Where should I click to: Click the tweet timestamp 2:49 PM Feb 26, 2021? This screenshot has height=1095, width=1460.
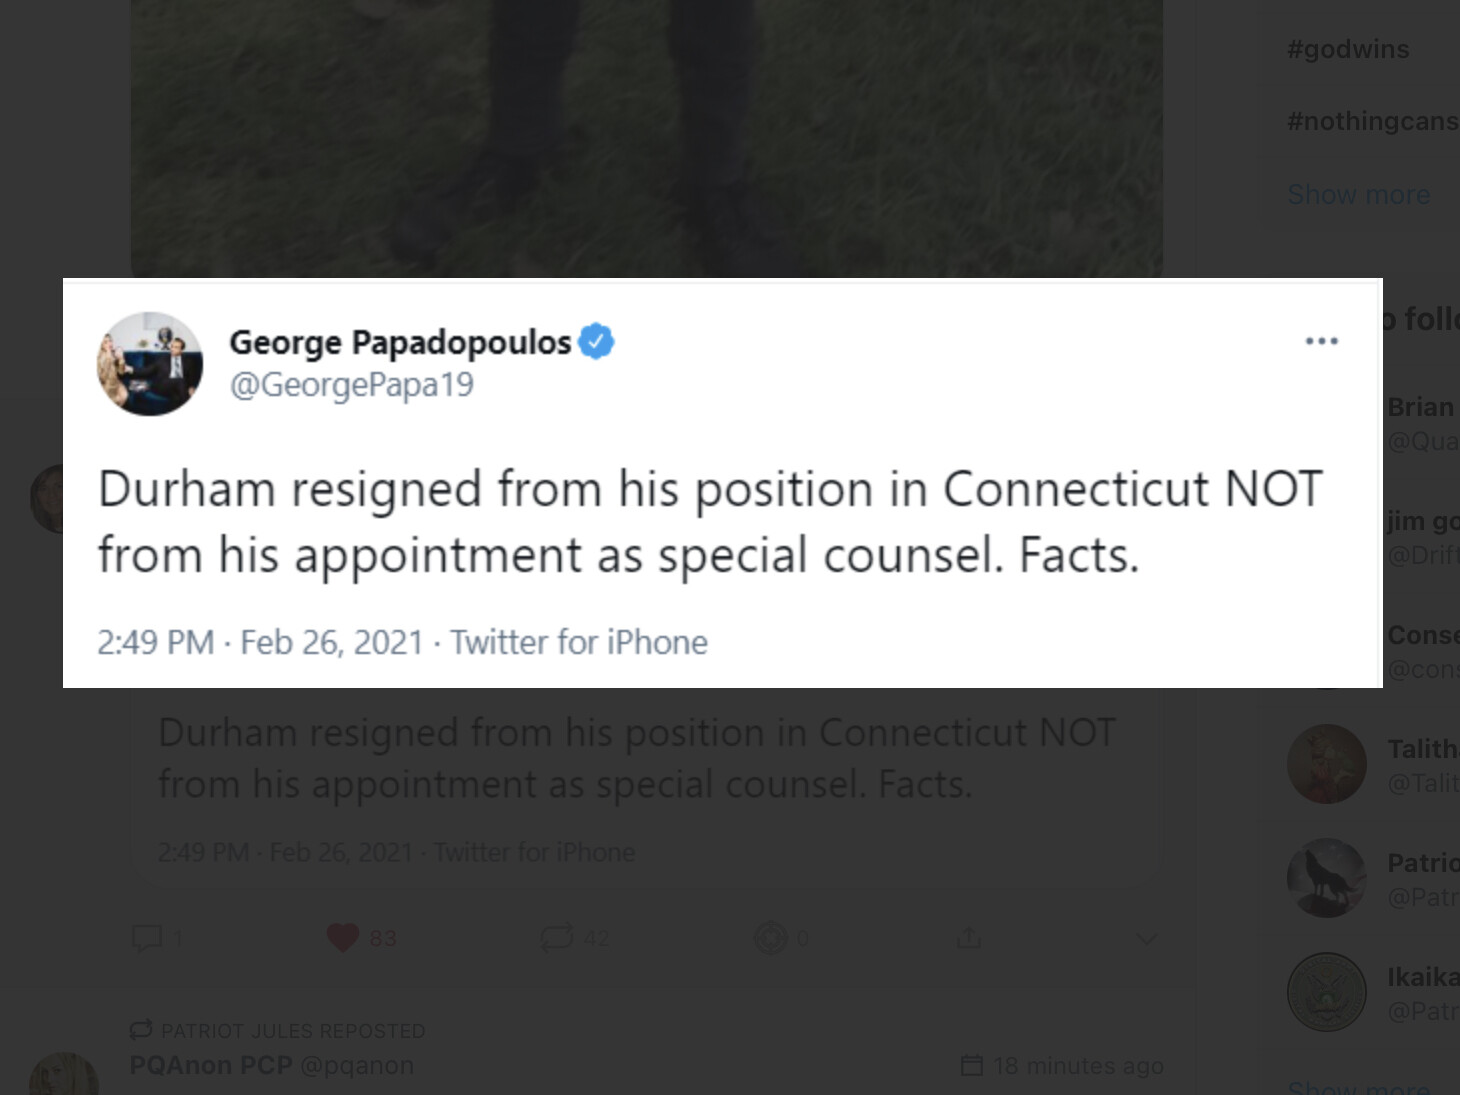[x=260, y=642]
